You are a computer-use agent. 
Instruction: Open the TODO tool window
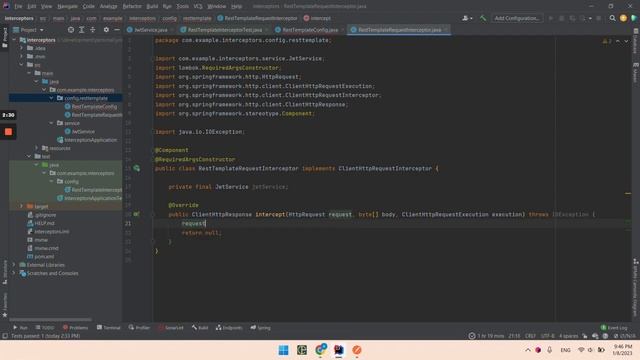45,328
